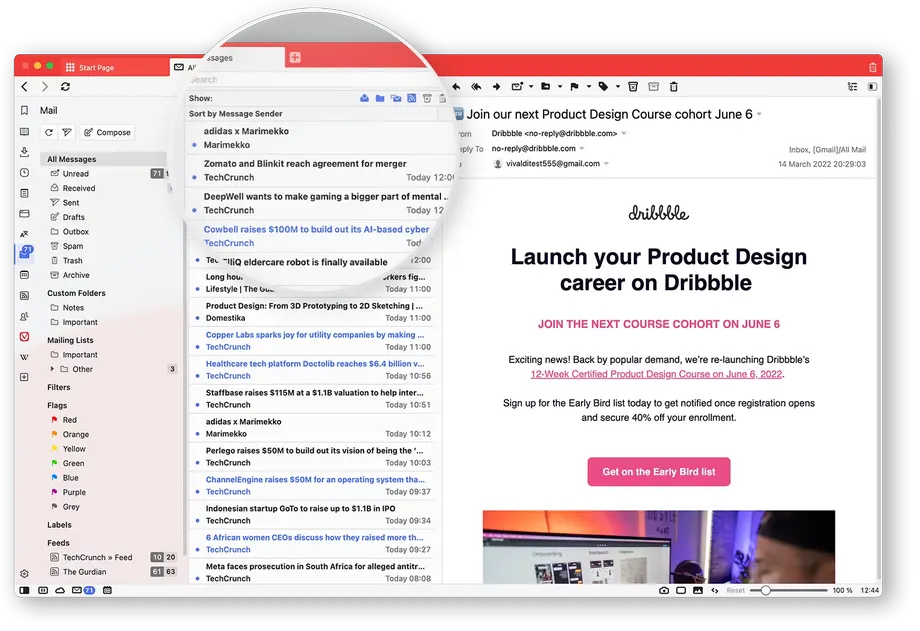Open the Contacts panel icon

coord(24,316)
